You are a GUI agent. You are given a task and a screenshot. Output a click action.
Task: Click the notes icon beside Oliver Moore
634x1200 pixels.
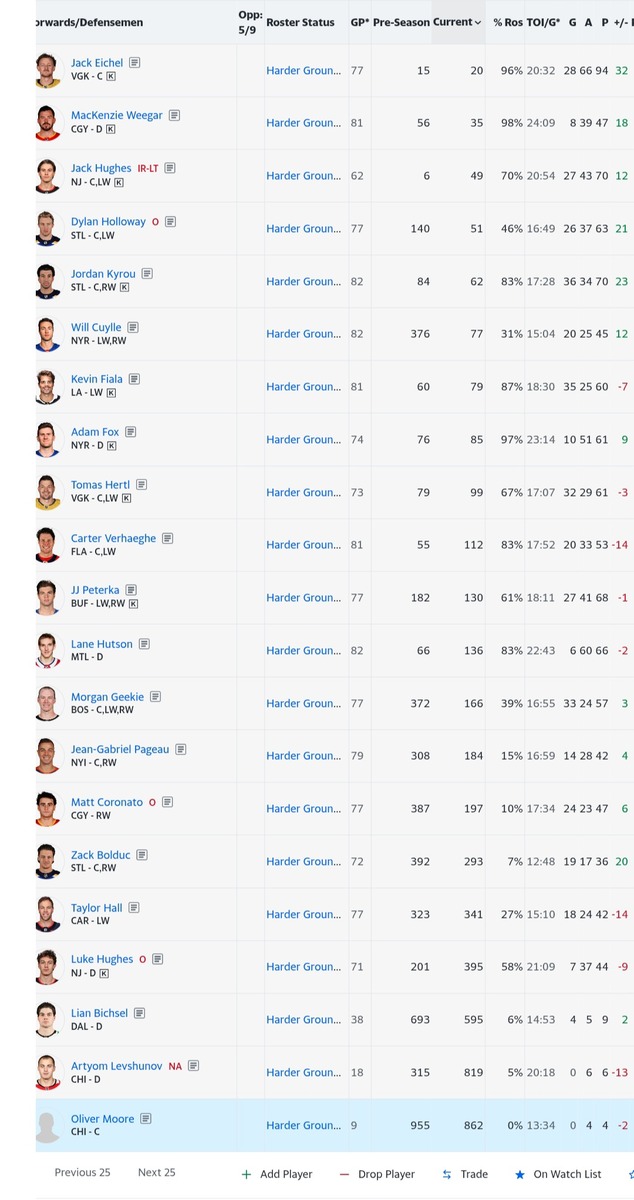point(146,1119)
